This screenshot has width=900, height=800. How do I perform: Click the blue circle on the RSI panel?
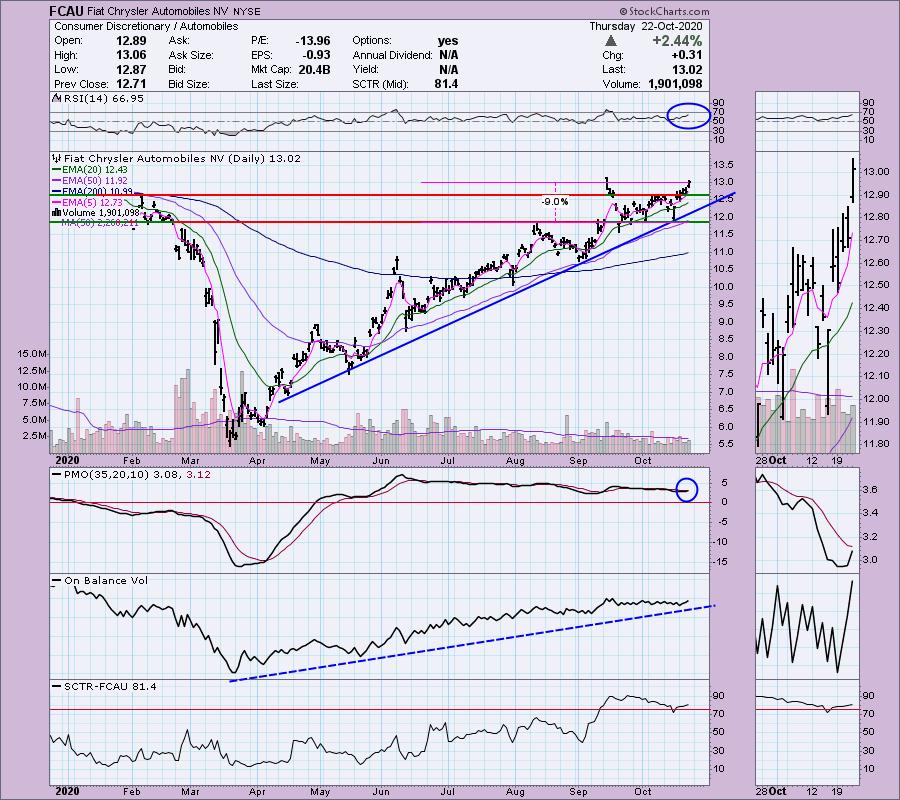(x=688, y=116)
